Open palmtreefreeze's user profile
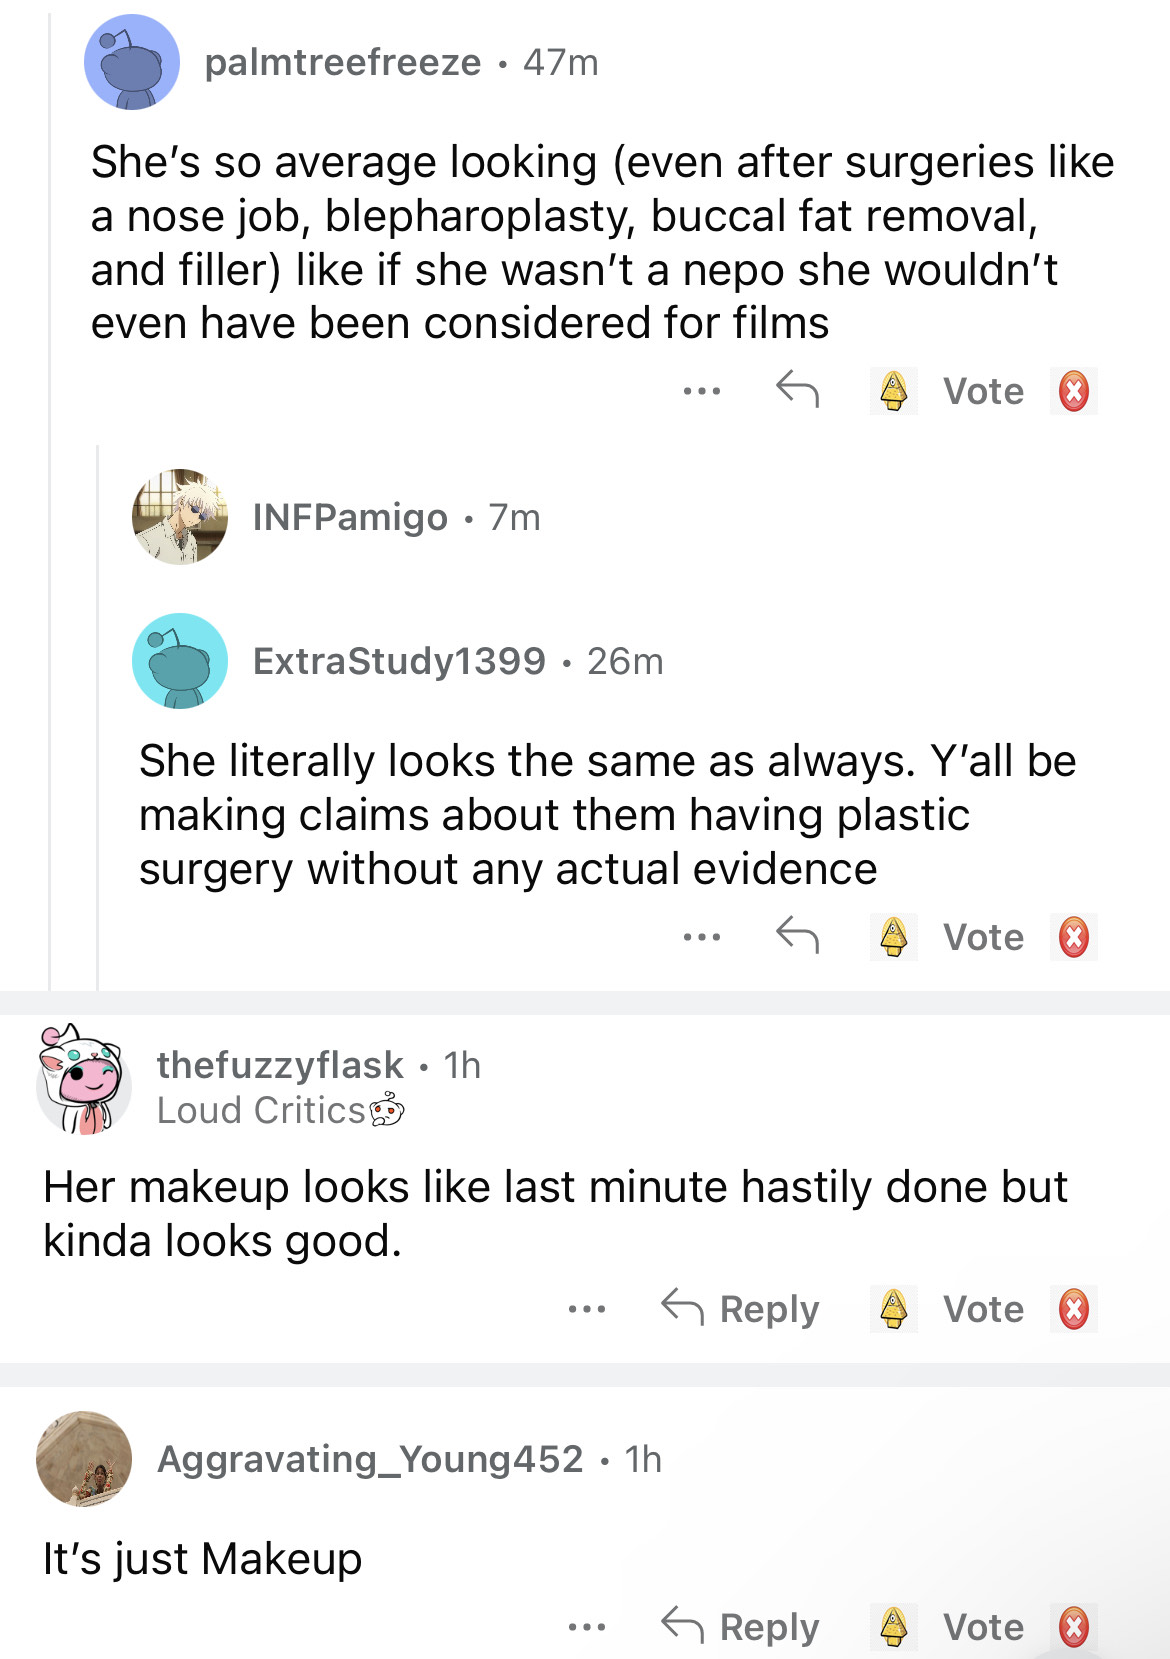Image resolution: width=1170 pixels, height=1659 pixels. (342, 62)
